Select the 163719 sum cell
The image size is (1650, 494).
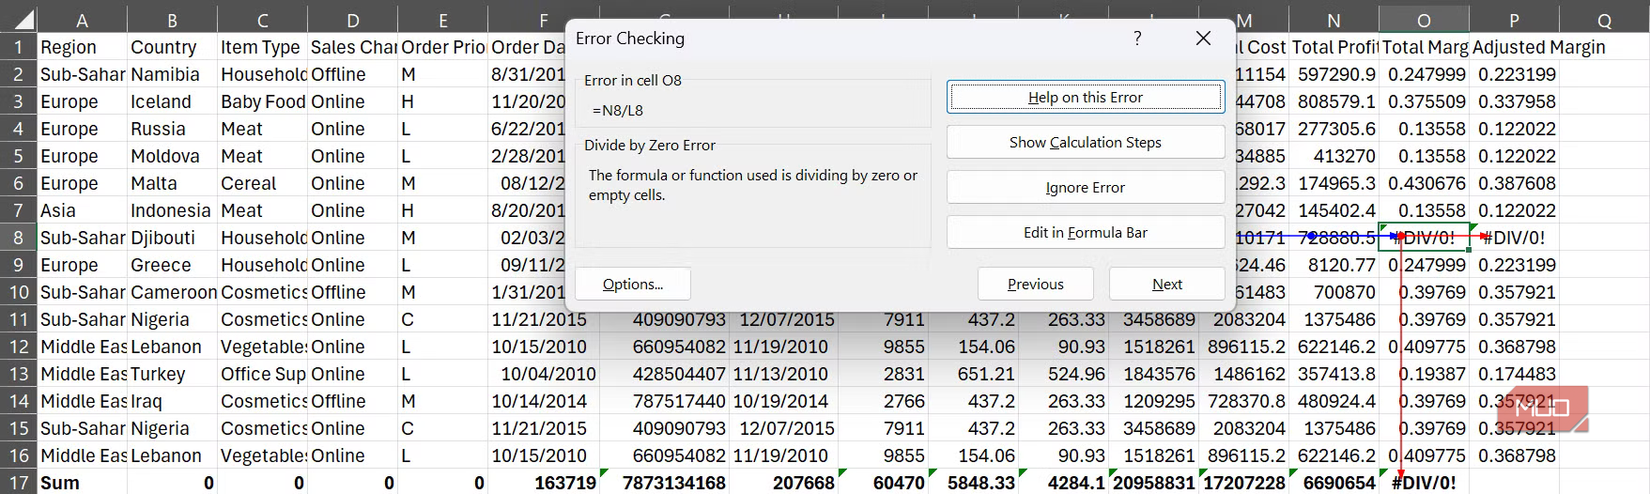click(x=543, y=482)
